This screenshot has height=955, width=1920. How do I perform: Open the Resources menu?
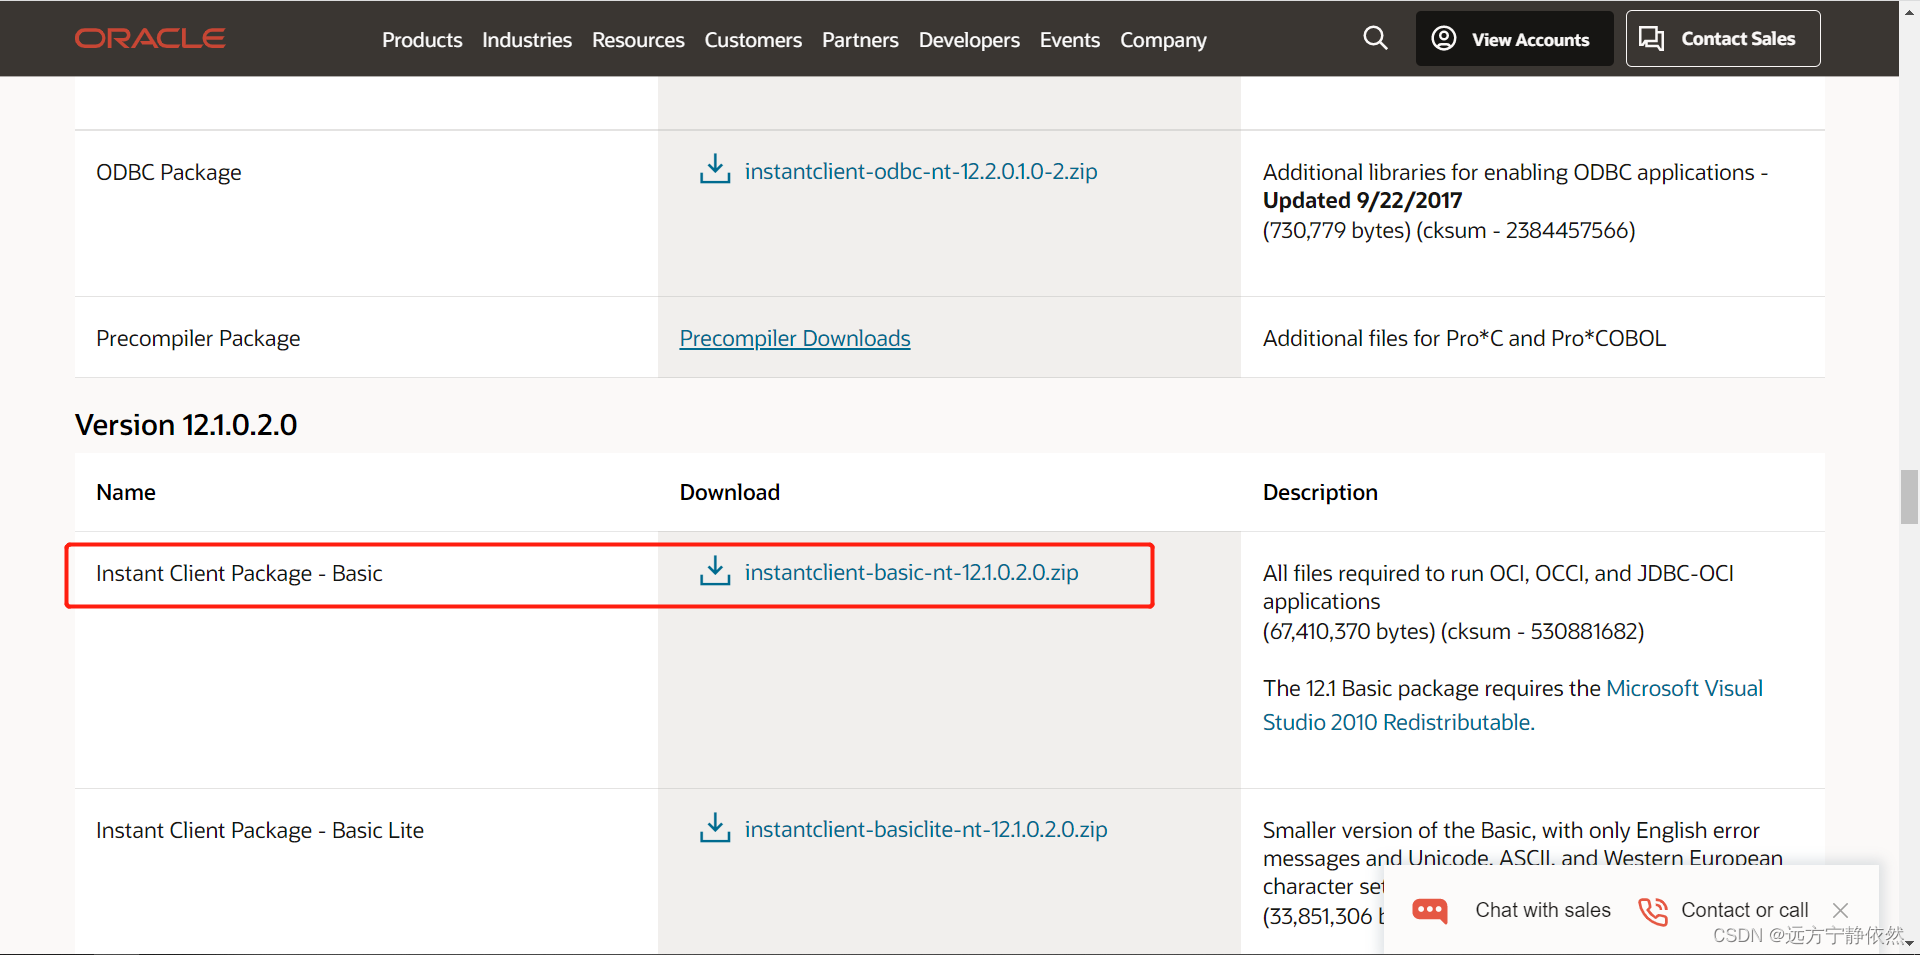[638, 40]
